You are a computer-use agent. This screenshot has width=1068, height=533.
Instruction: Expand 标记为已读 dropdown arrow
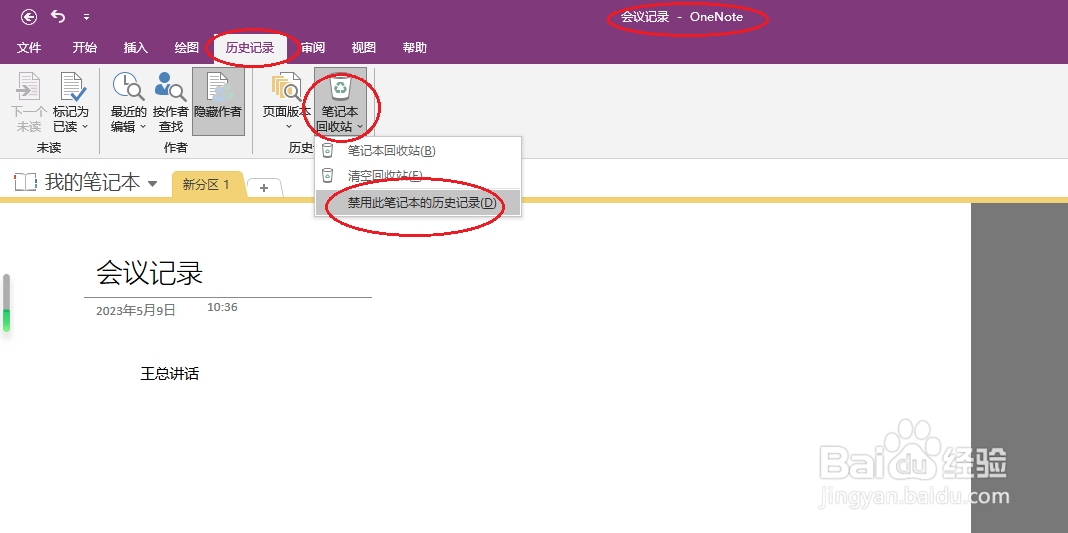[85, 127]
